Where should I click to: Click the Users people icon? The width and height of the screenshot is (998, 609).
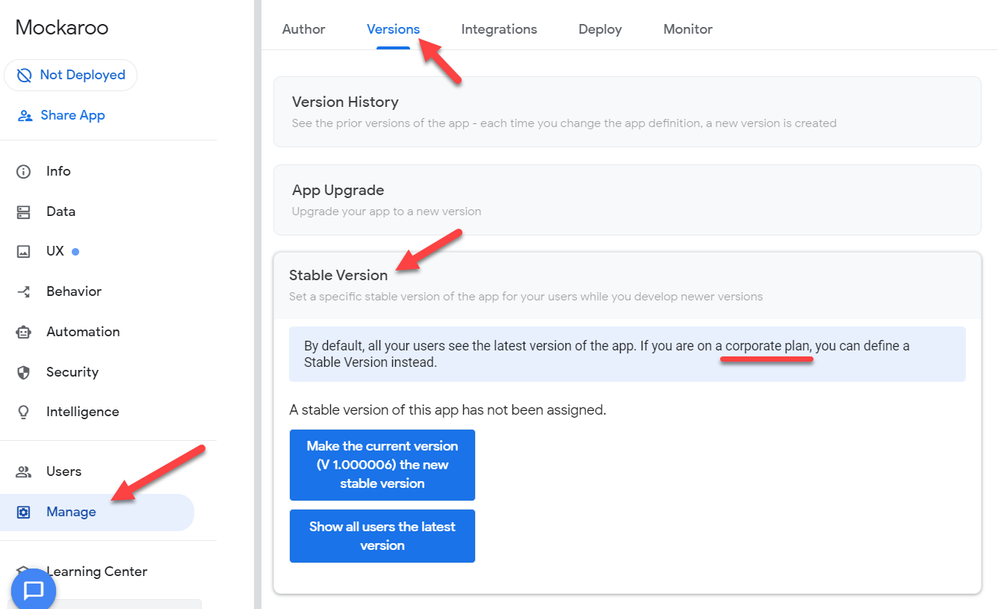point(24,472)
